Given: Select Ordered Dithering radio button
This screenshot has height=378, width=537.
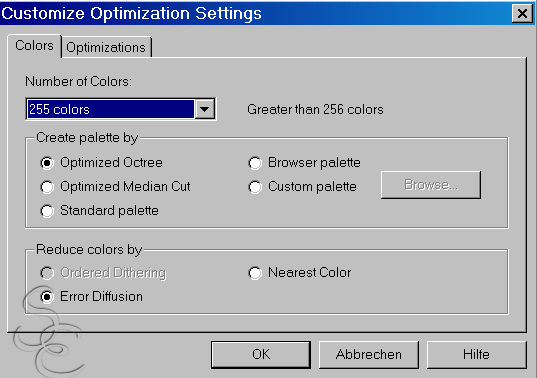Looking at the screenshot, I should [47, 273].
